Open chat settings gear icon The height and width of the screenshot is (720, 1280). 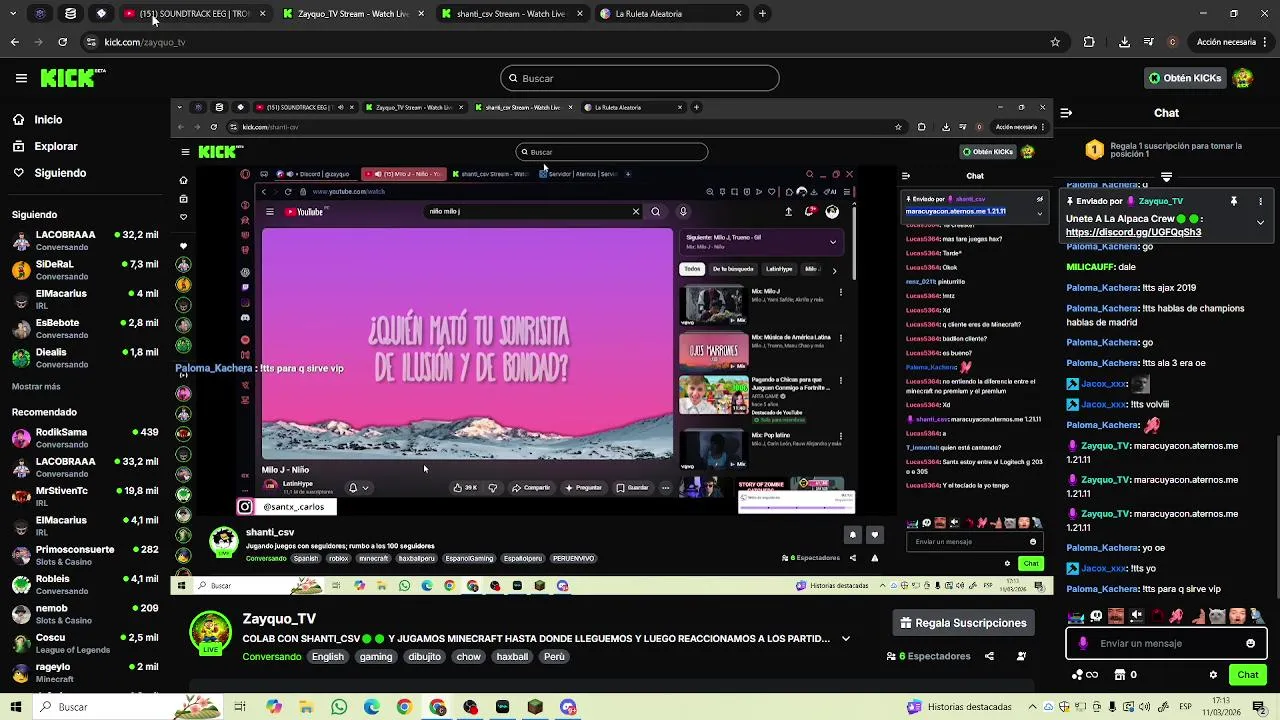point(1213,675)
